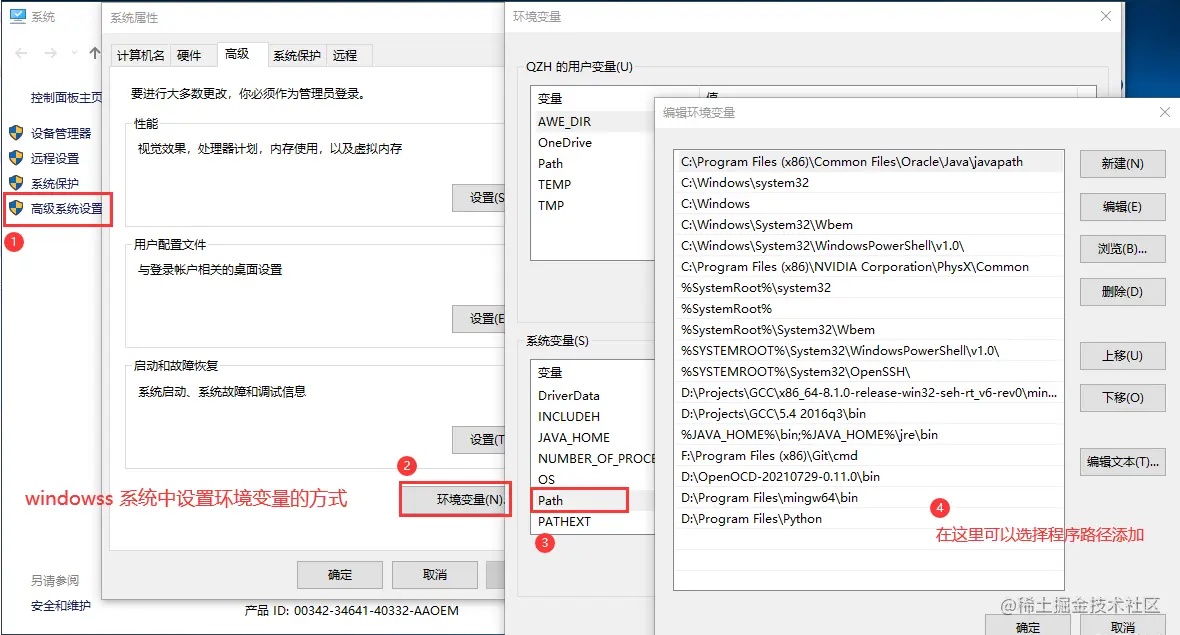
Task: Click 设置 button under 性能
Action: coord(479,197)
